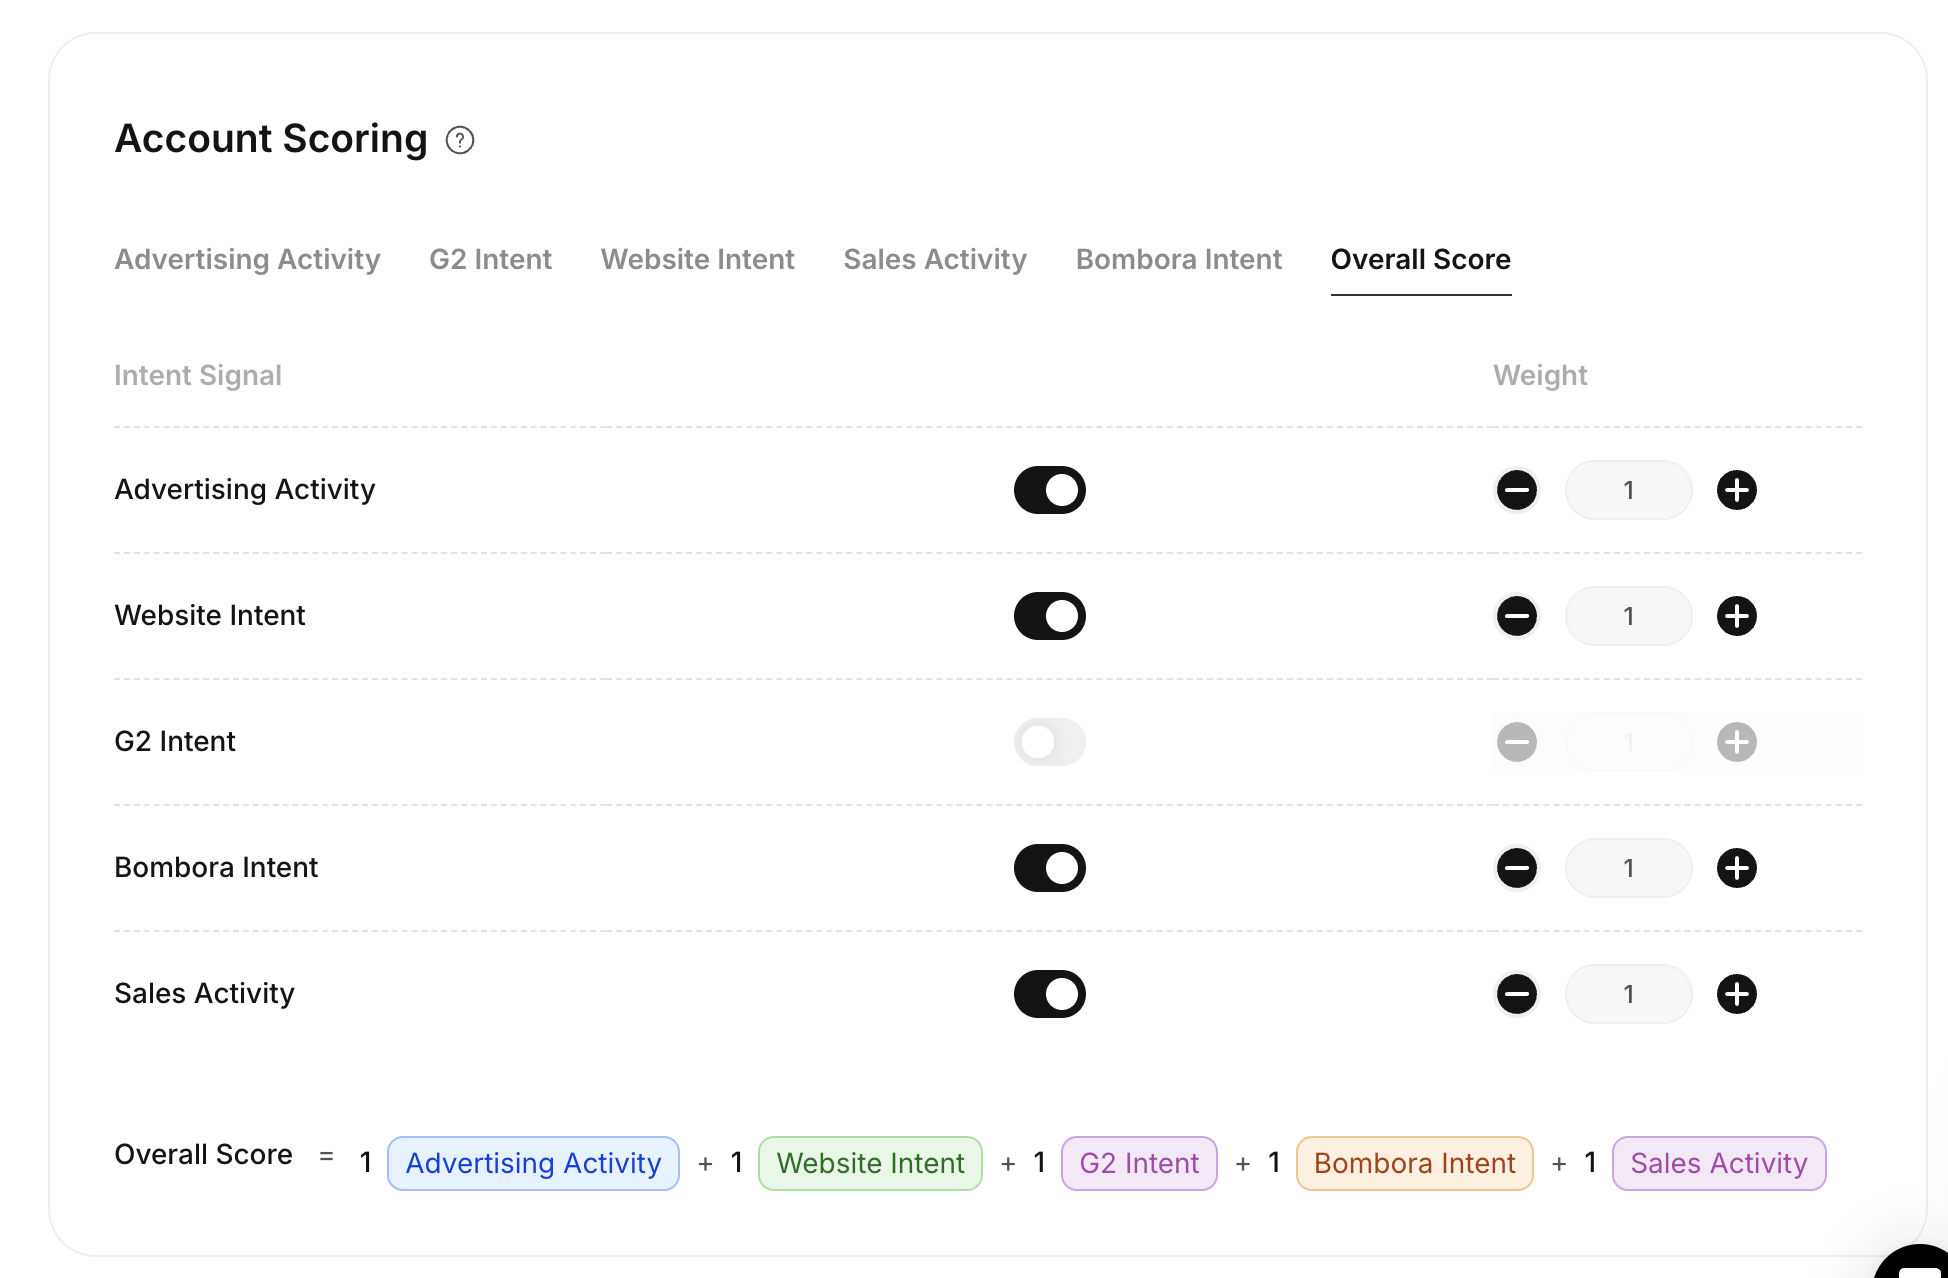The width and height of the screenshot is (1948, 1278).
Task: Decrease Advertising Activity weight with minus
Action: pos(1516,490)
